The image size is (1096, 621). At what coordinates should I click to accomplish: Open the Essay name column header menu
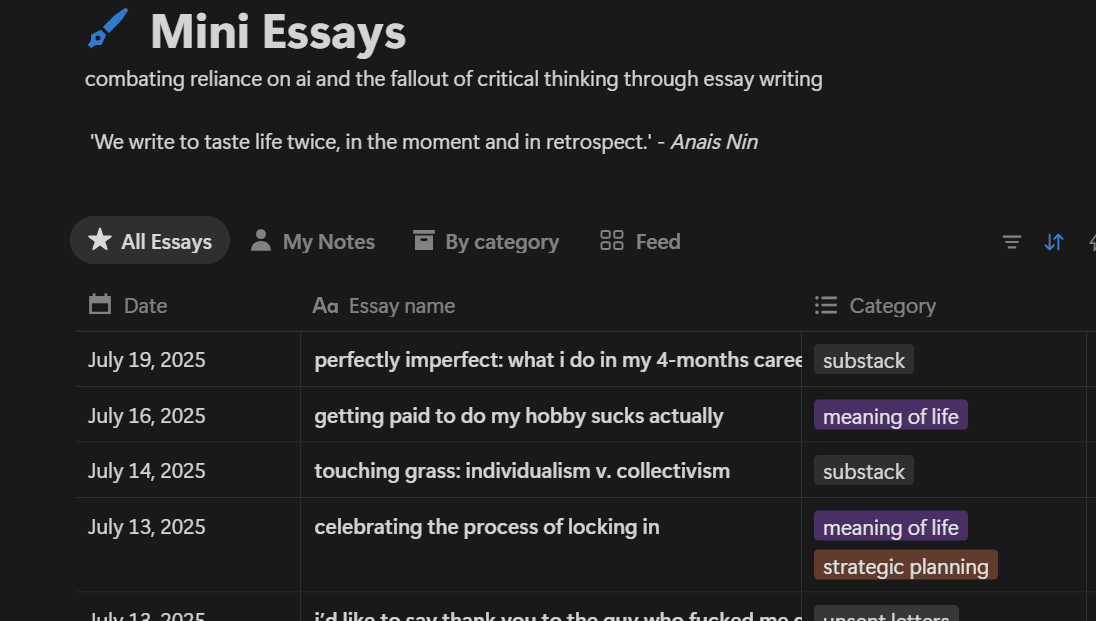[x=551, y=306]
